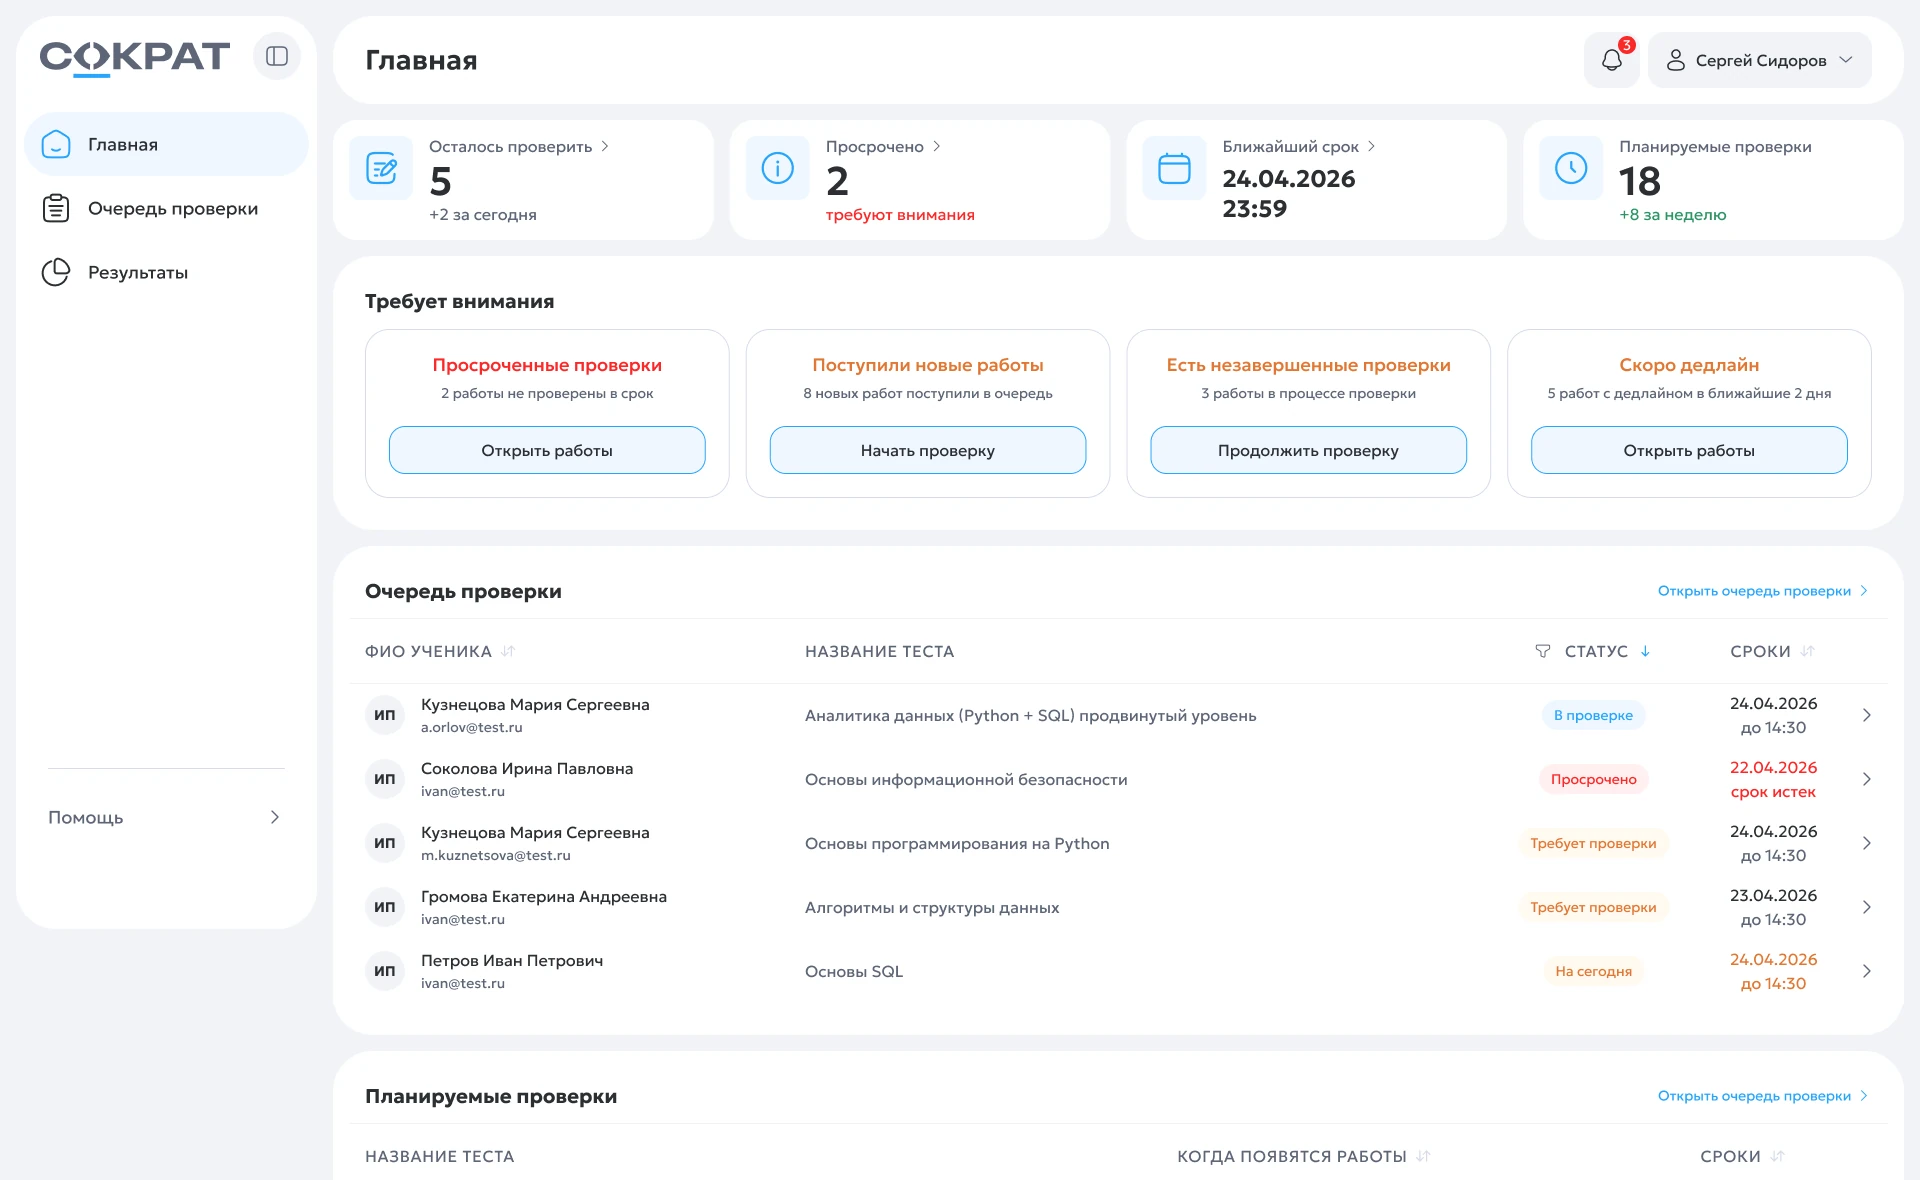Click the edit-note icon on Осталось проверить card
Viewport: 1920px width, 1180px height.
381,168
